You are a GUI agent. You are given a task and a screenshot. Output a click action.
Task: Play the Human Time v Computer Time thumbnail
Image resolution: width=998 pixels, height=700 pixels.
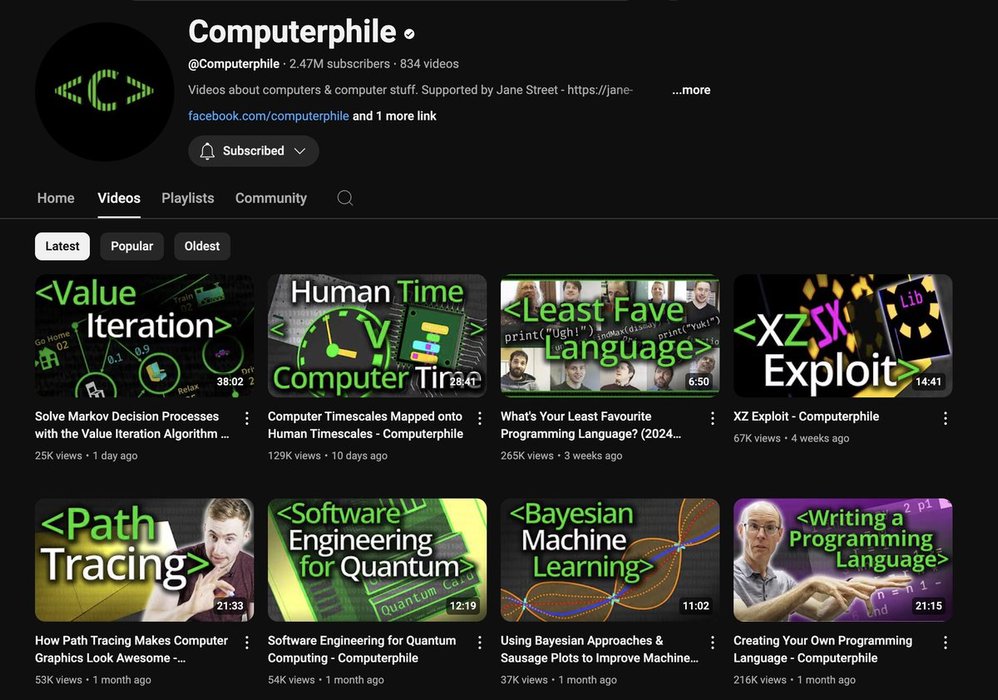tap(377, 336)
